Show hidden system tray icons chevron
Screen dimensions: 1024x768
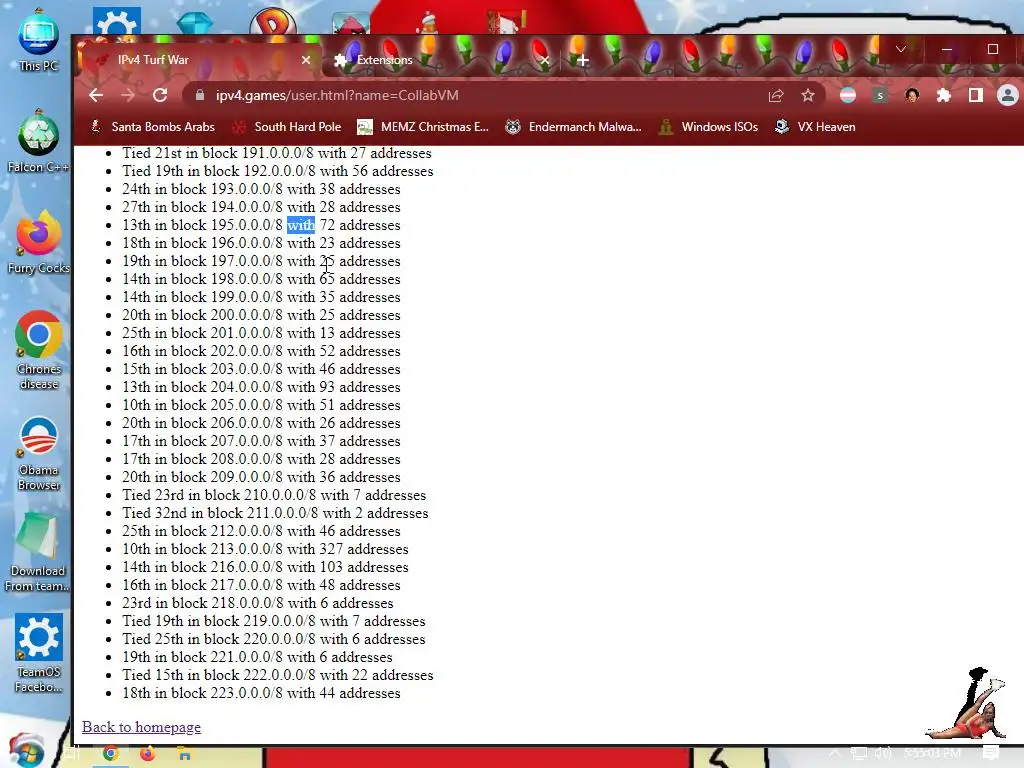(835, 753)
